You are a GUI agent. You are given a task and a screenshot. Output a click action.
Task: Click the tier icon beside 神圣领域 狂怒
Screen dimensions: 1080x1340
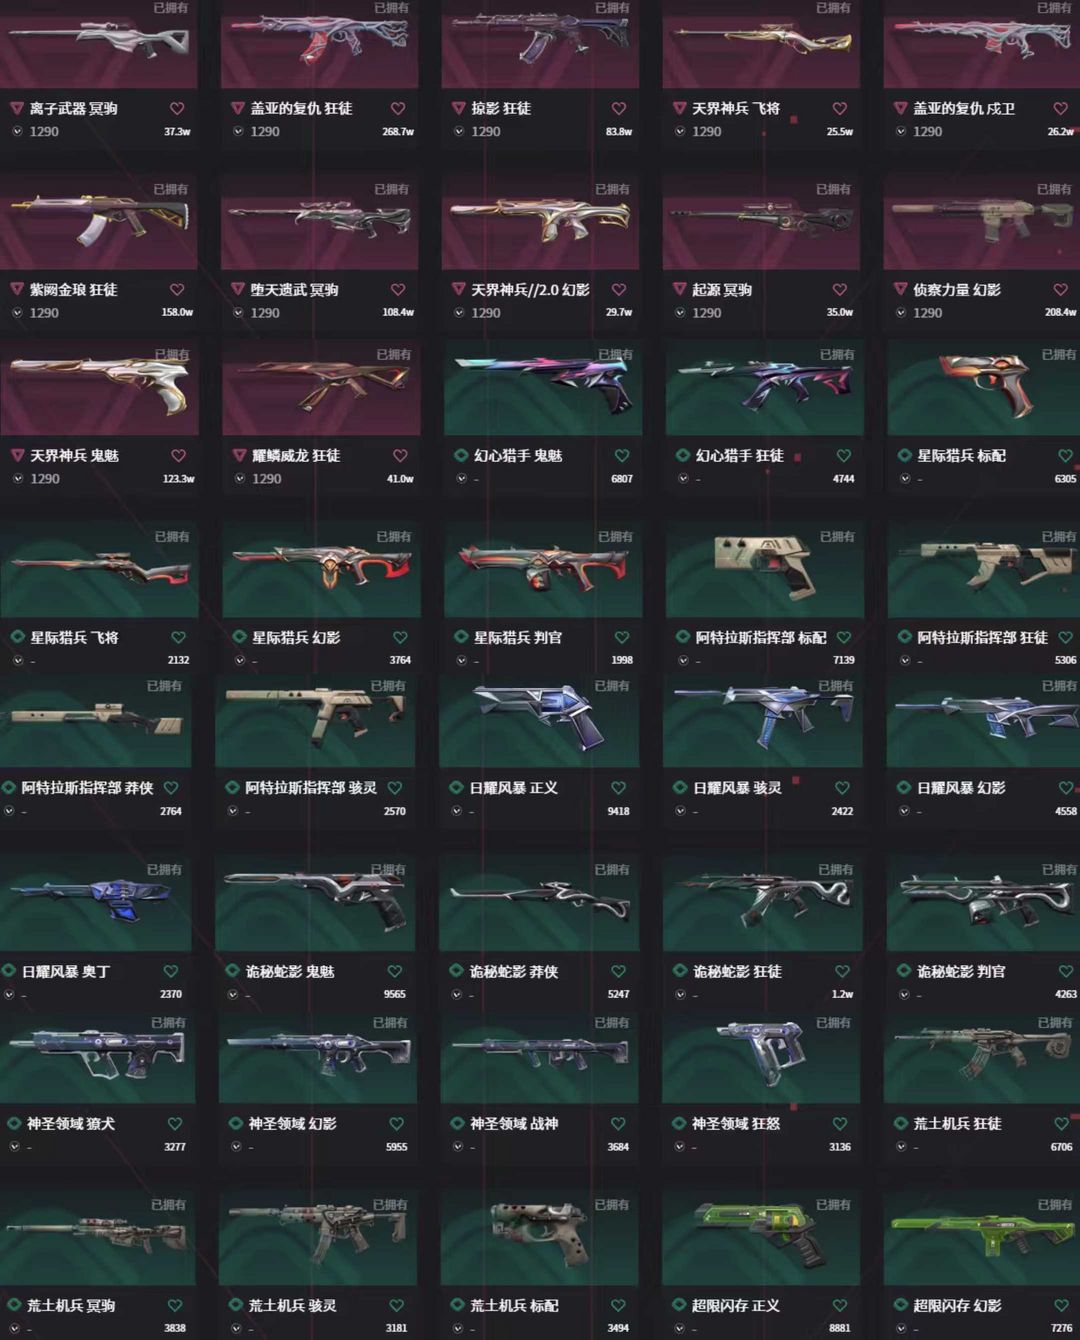point(679,1124)
